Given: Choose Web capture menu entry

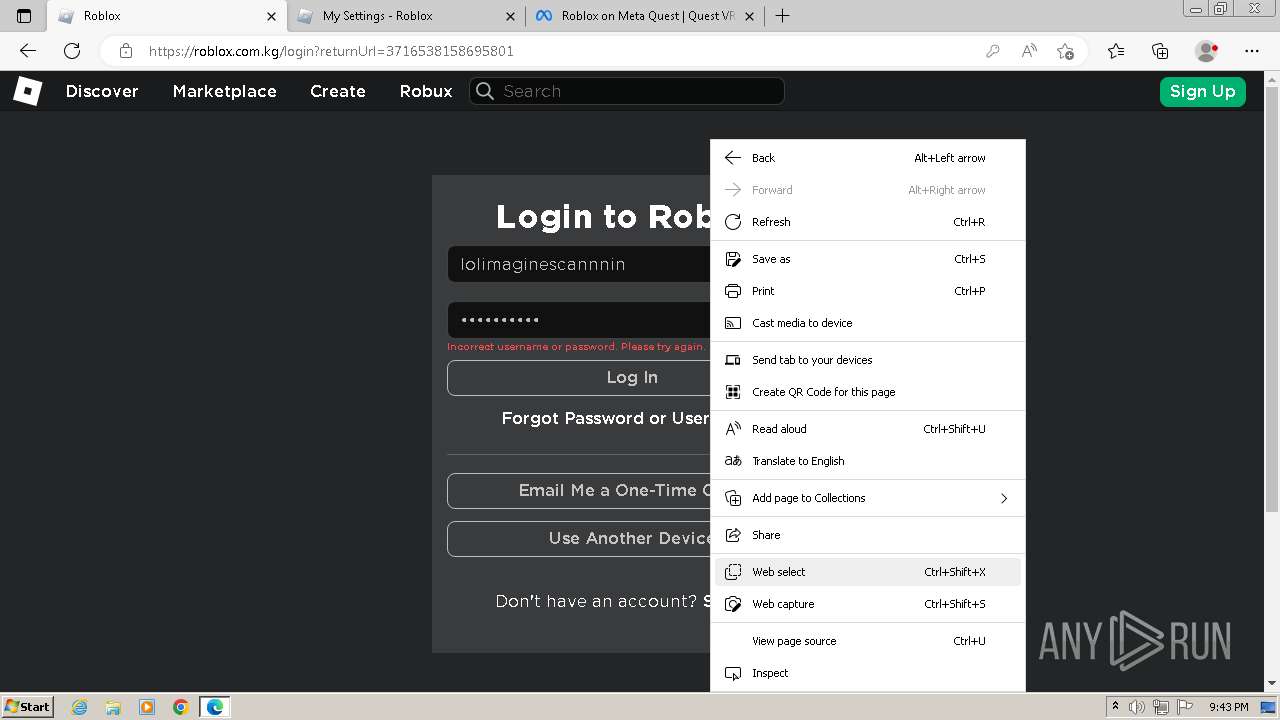Looking at the screenshot, I should pos(868,604).
